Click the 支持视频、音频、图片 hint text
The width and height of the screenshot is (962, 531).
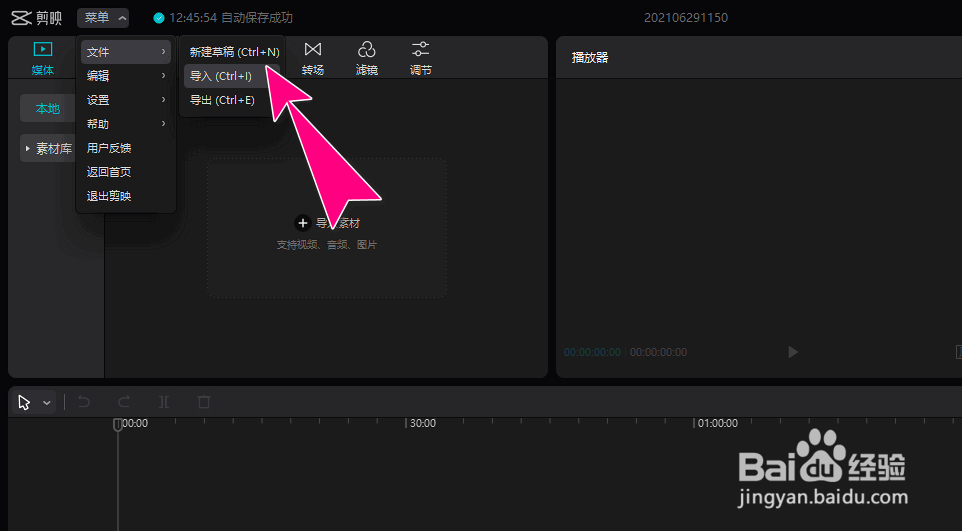326,245
